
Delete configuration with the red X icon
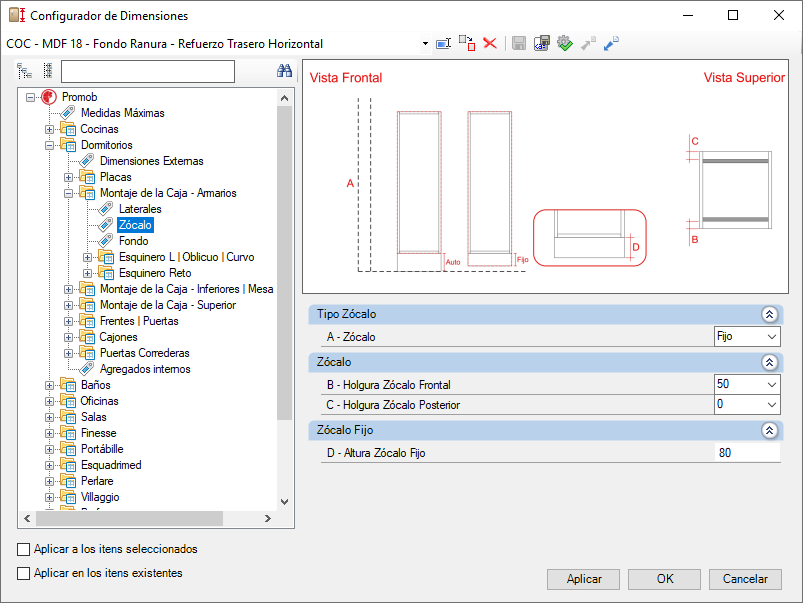(x=490, y=44)
